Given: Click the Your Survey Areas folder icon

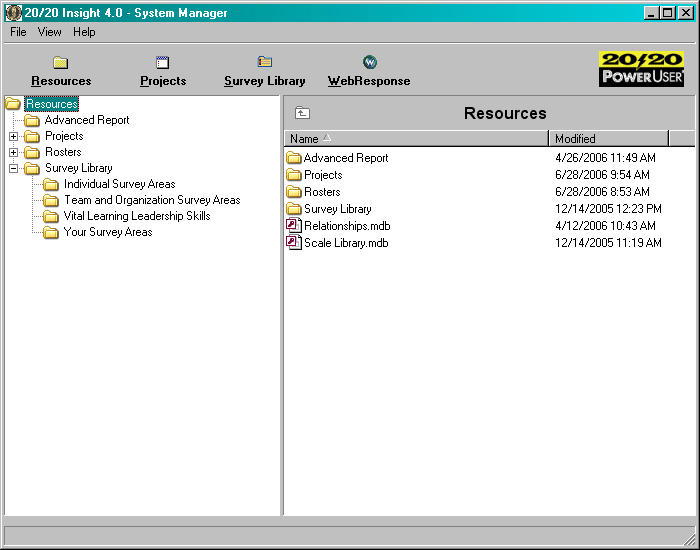Looking at the screenshot, I should coord(50,232).
